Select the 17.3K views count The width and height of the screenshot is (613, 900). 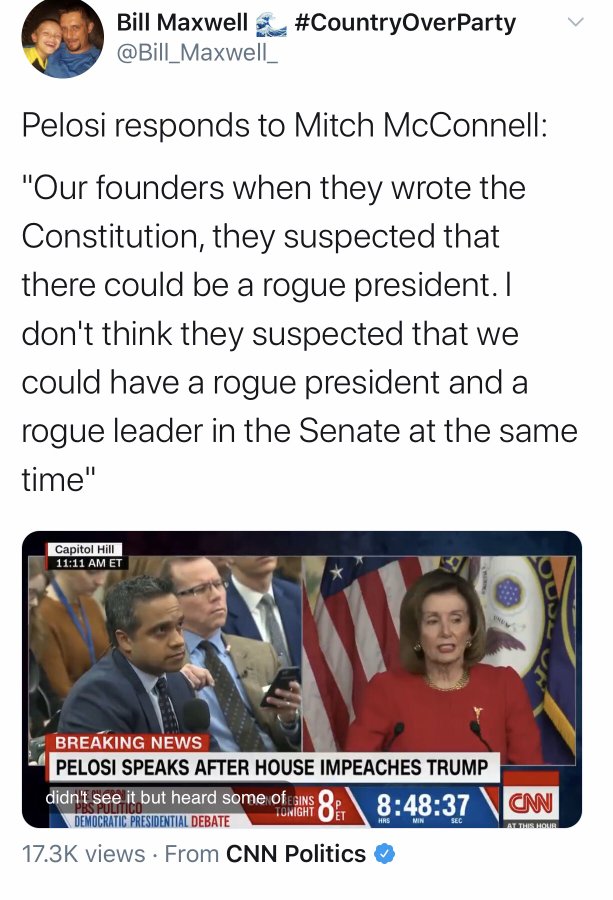click(83, 854)
